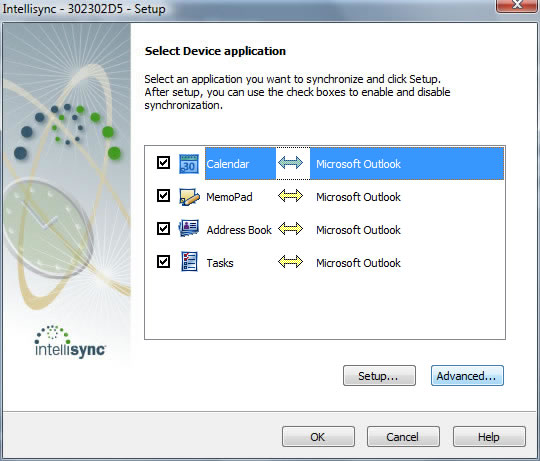Click the MemoPad notepad icon
This screenshot has height=461, width=540.
(189, 197)
